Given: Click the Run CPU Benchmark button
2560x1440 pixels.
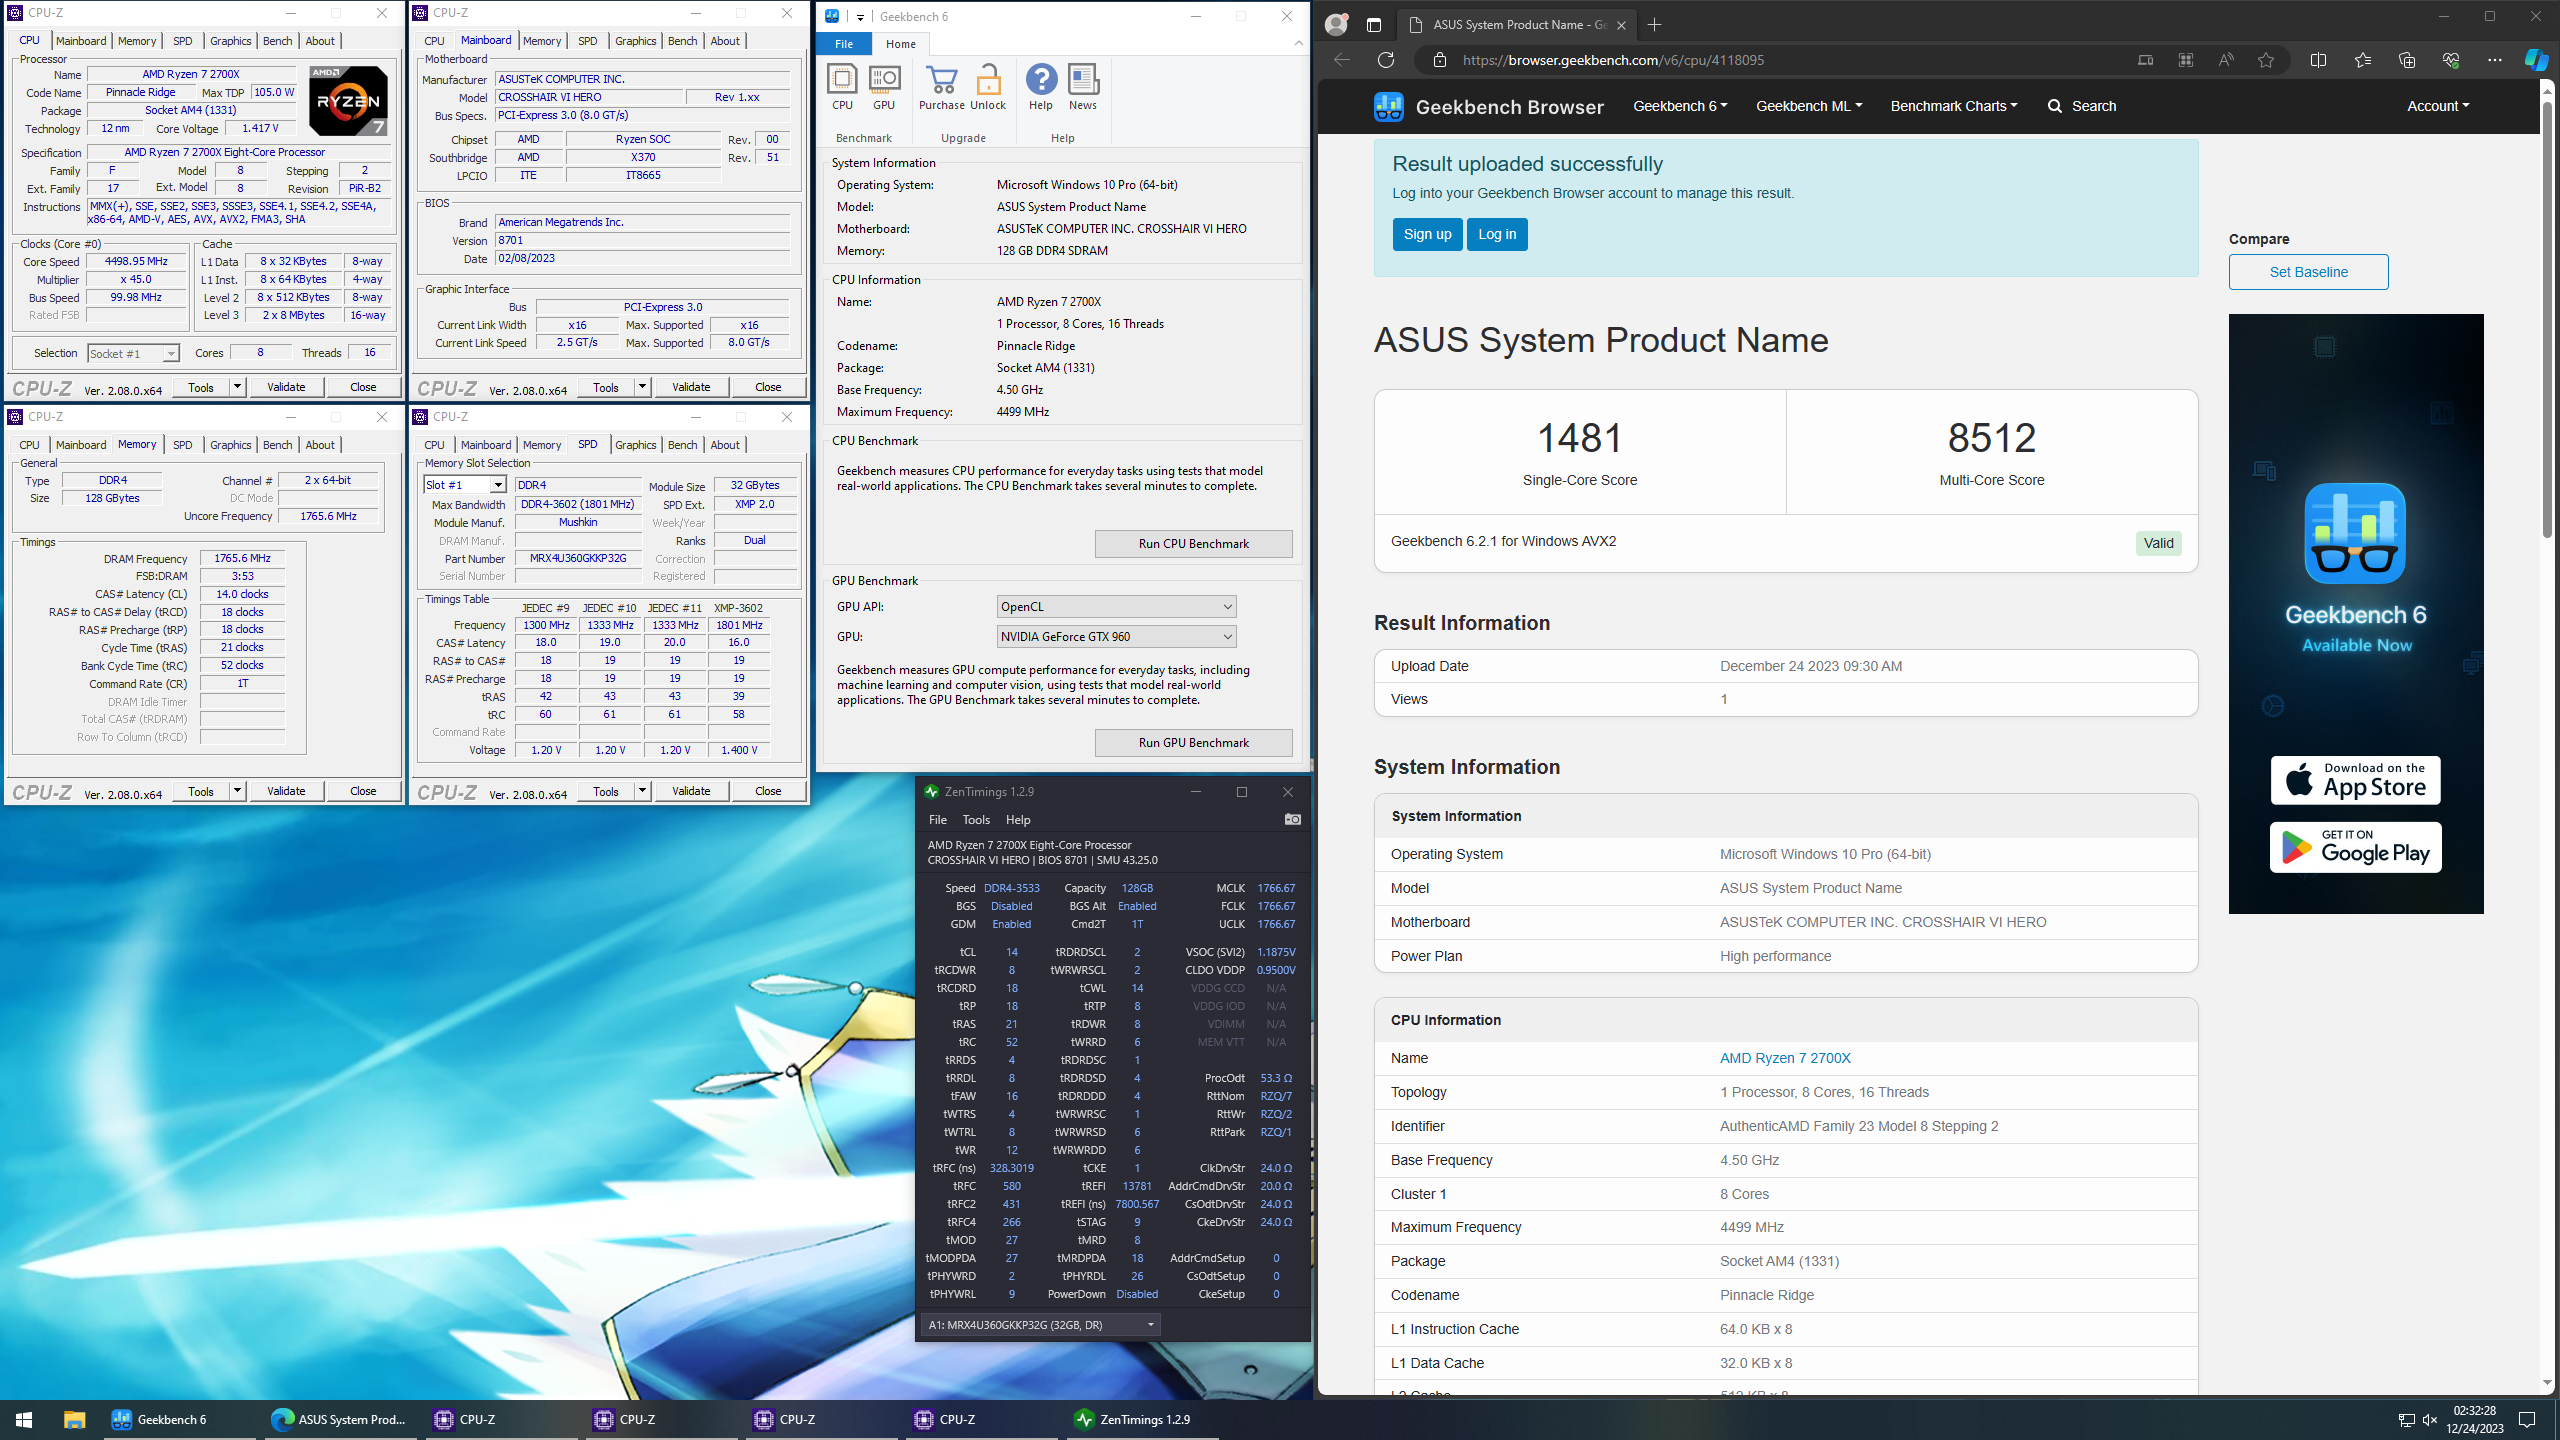Looking at the screenshot, I should pyautogui.click(x=1193, y=544).
